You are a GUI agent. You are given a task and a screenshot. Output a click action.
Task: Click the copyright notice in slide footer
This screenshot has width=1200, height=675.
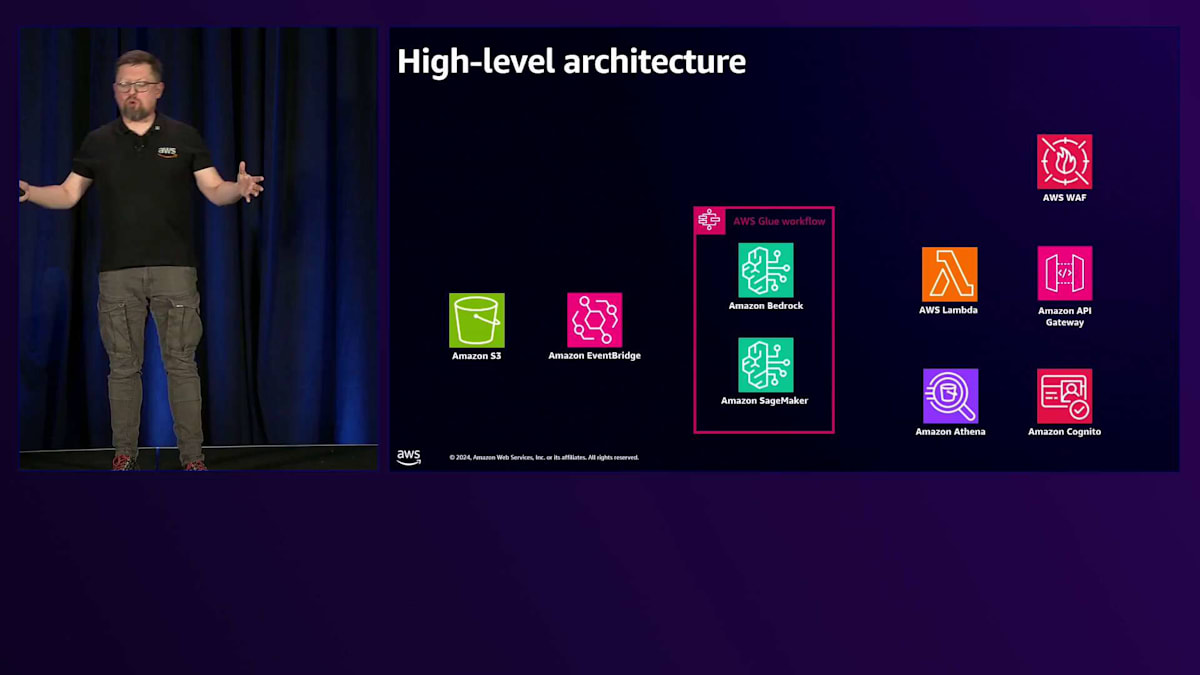point(544,458)
